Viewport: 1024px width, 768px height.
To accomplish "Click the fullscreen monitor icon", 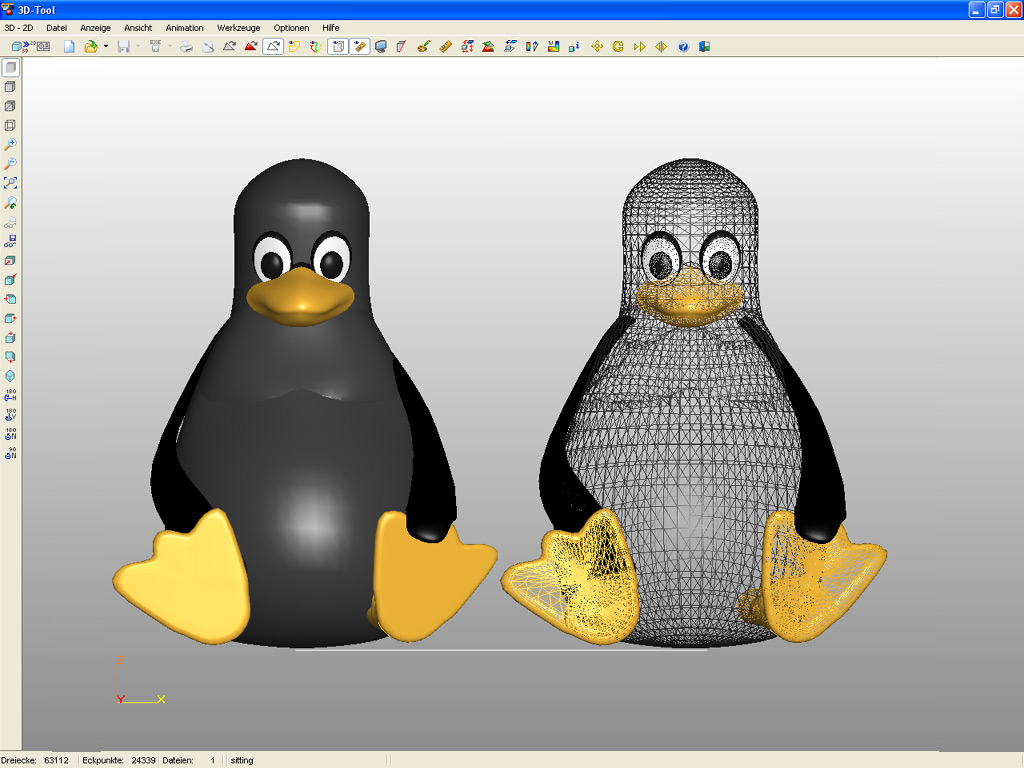I will (x=381, y=46).
